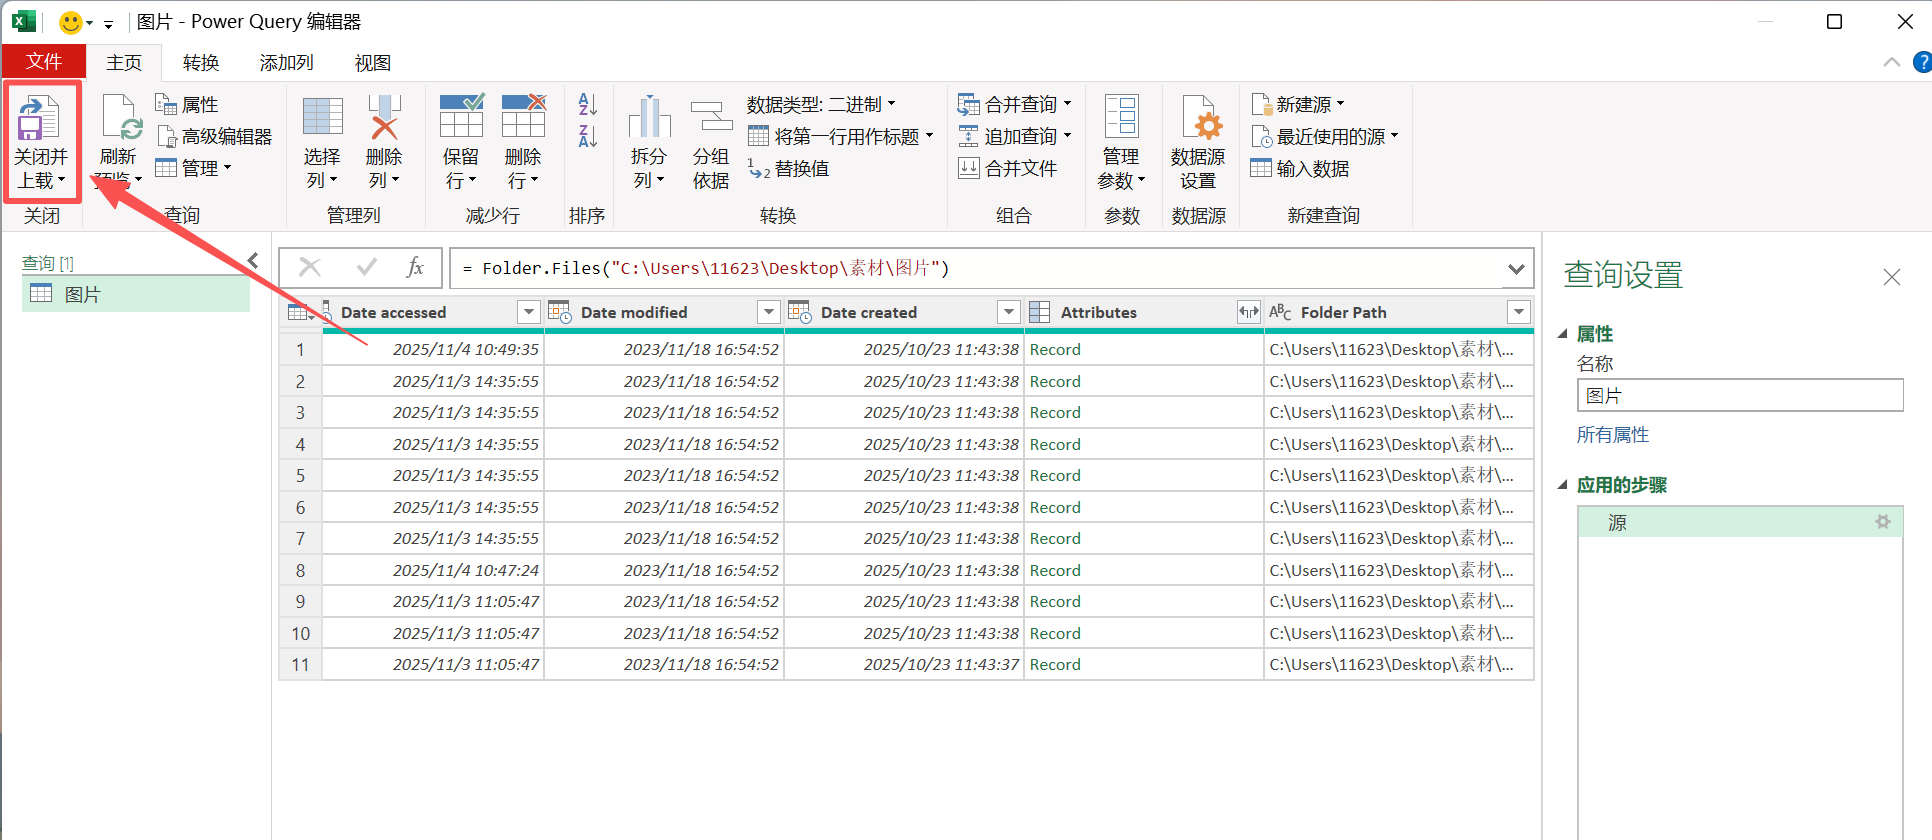
Task: Change the Folder Path column ABC type icon
Action: click(x=1280, y=312)
